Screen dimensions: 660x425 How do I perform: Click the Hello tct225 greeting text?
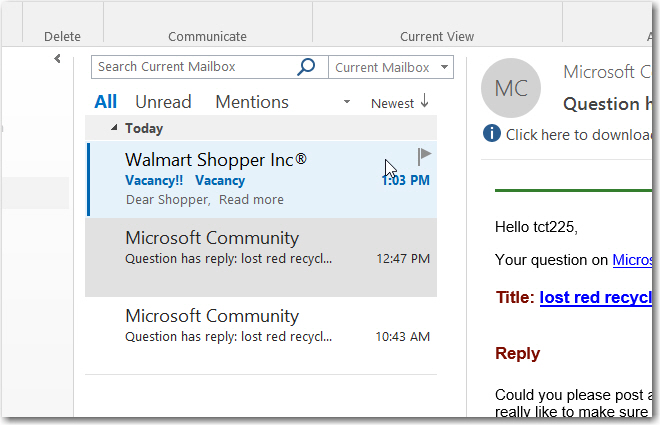(536, 227)
